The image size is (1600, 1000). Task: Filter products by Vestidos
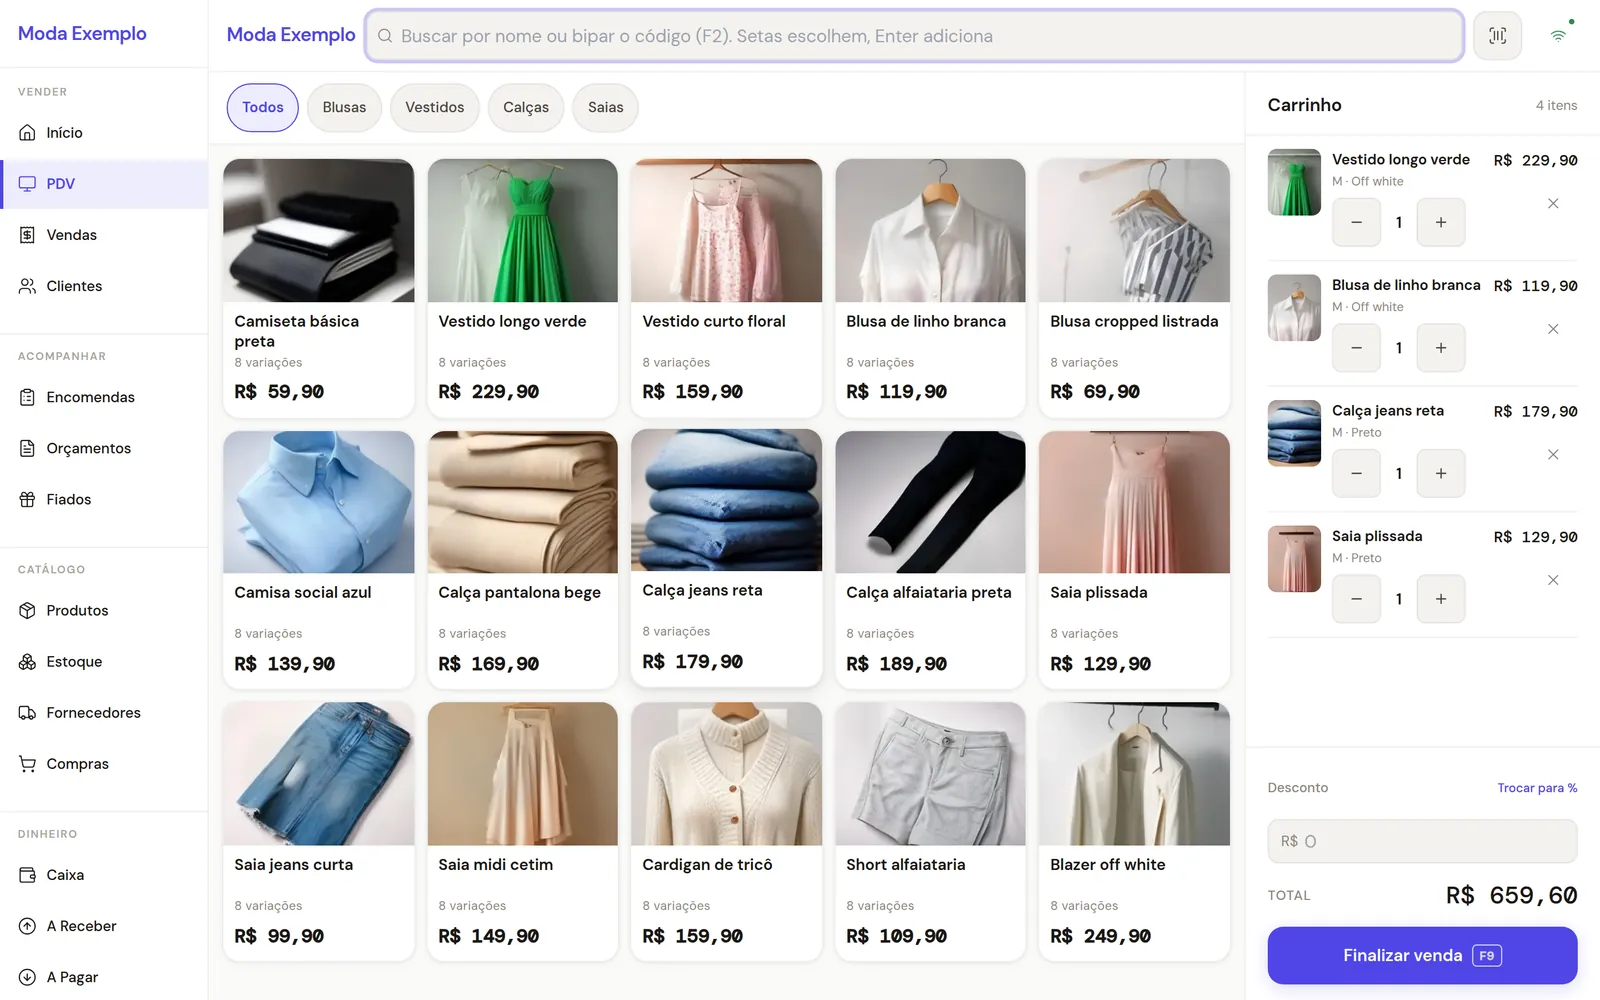pyautogui.click(x=434, y=108)
